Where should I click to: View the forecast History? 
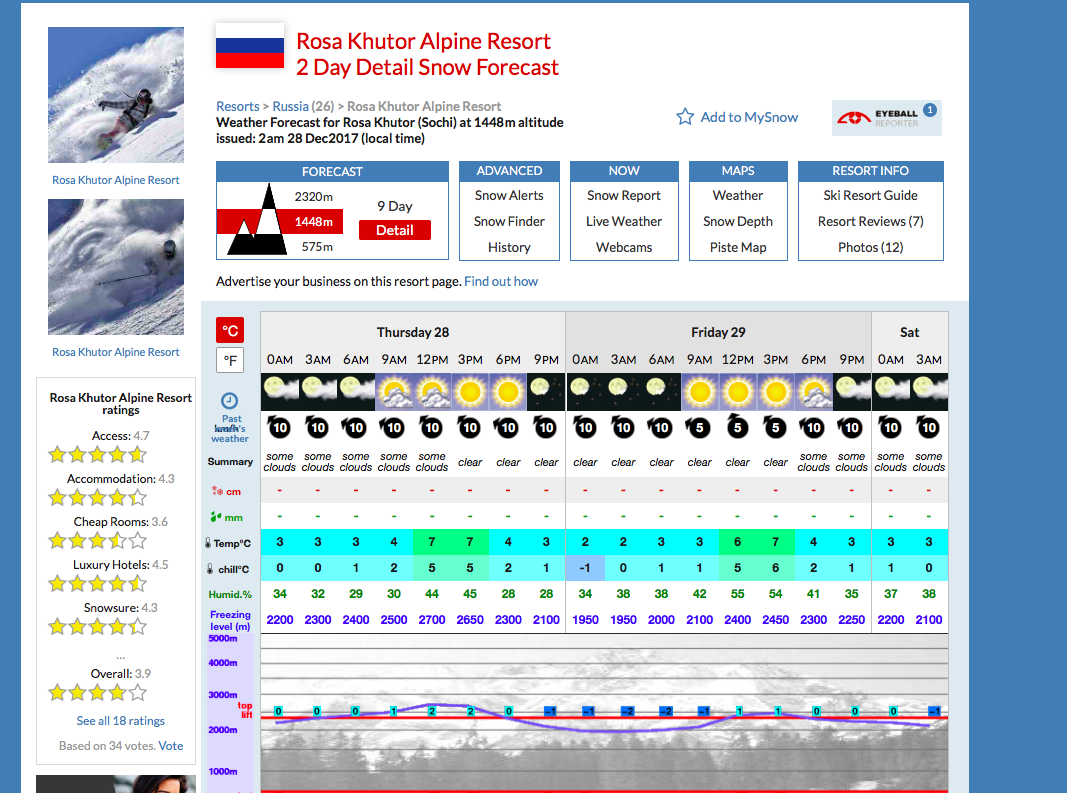(509, 247)
